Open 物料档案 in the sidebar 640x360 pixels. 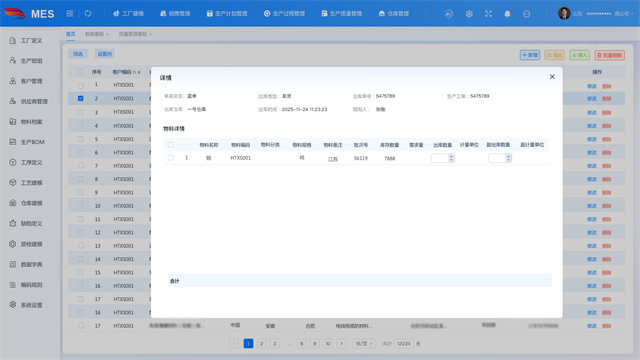click(x=27, y=122)
